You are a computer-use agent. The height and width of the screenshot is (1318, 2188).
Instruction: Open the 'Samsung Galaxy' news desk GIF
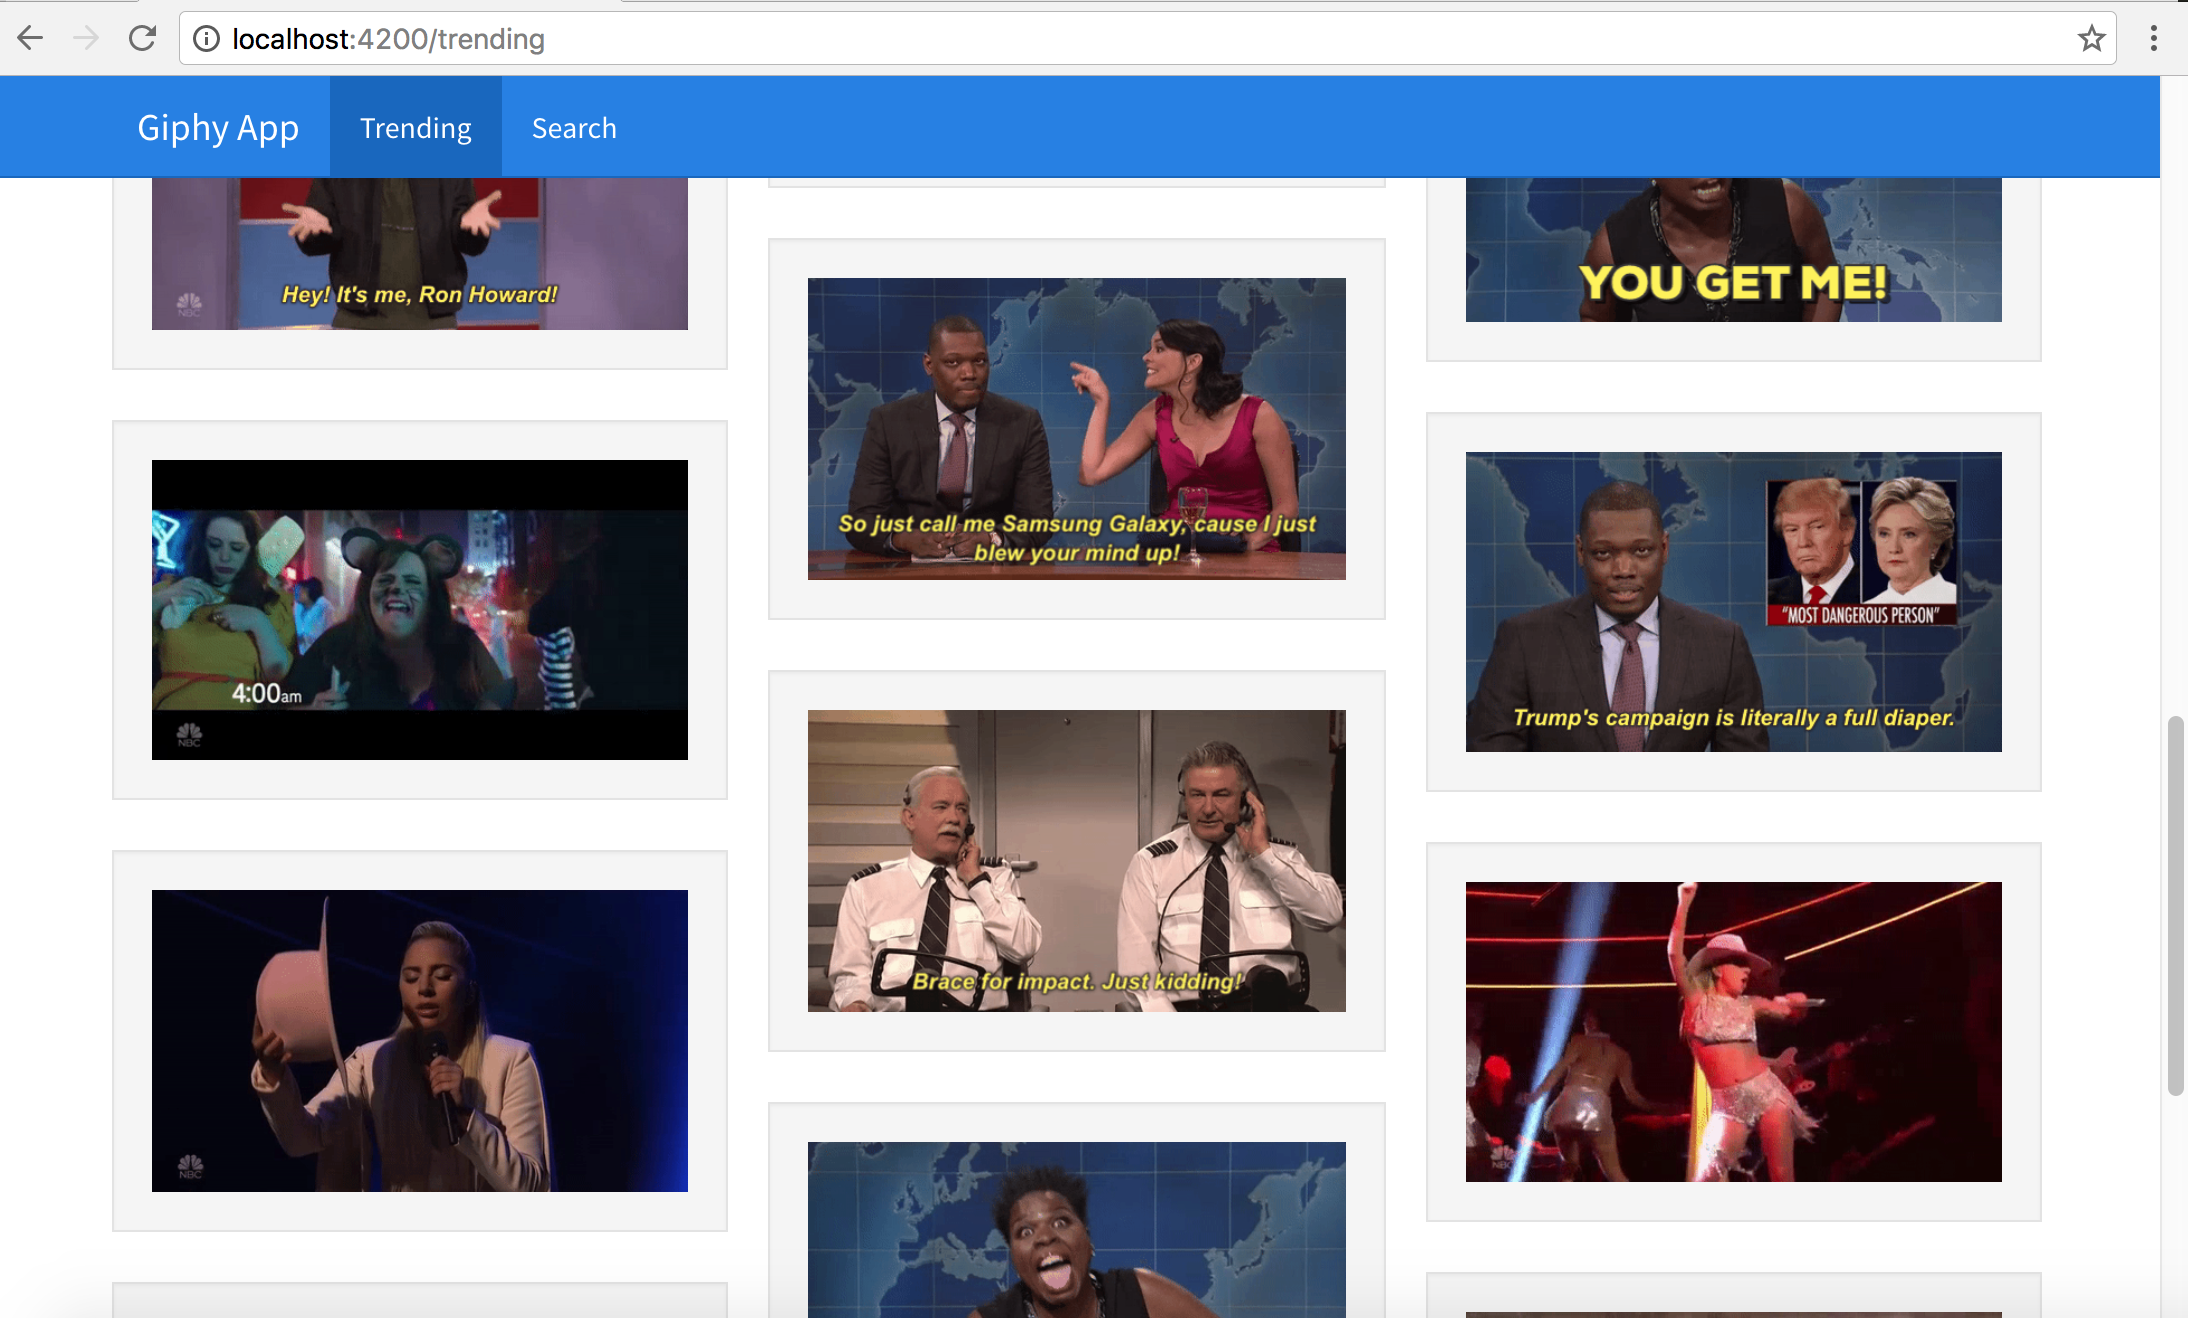click(1077, 429)
